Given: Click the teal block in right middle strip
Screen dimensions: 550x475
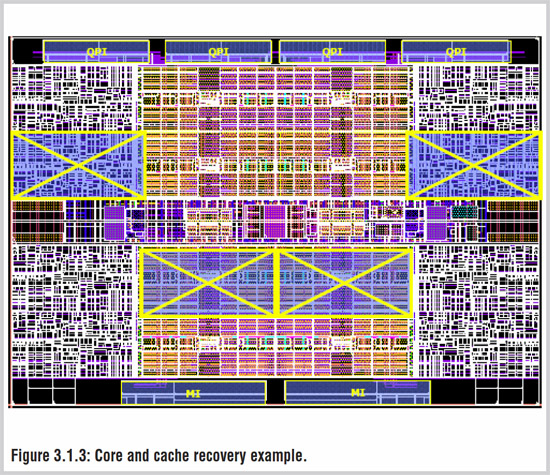Looking at the screenshot, I should 465,212.
